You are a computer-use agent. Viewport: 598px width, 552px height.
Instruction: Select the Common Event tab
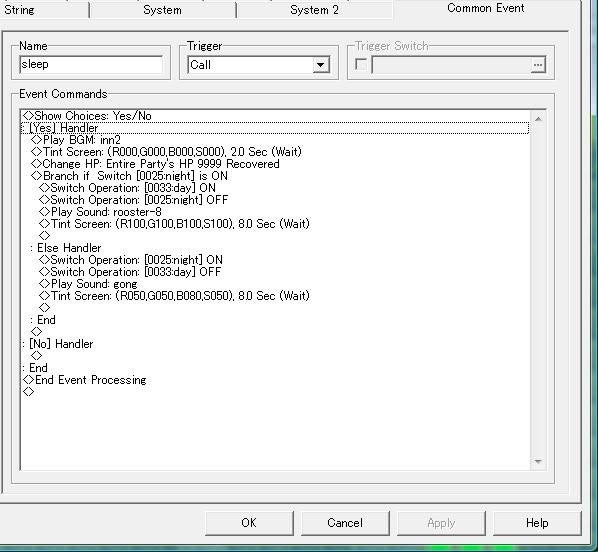pos(485,8)
